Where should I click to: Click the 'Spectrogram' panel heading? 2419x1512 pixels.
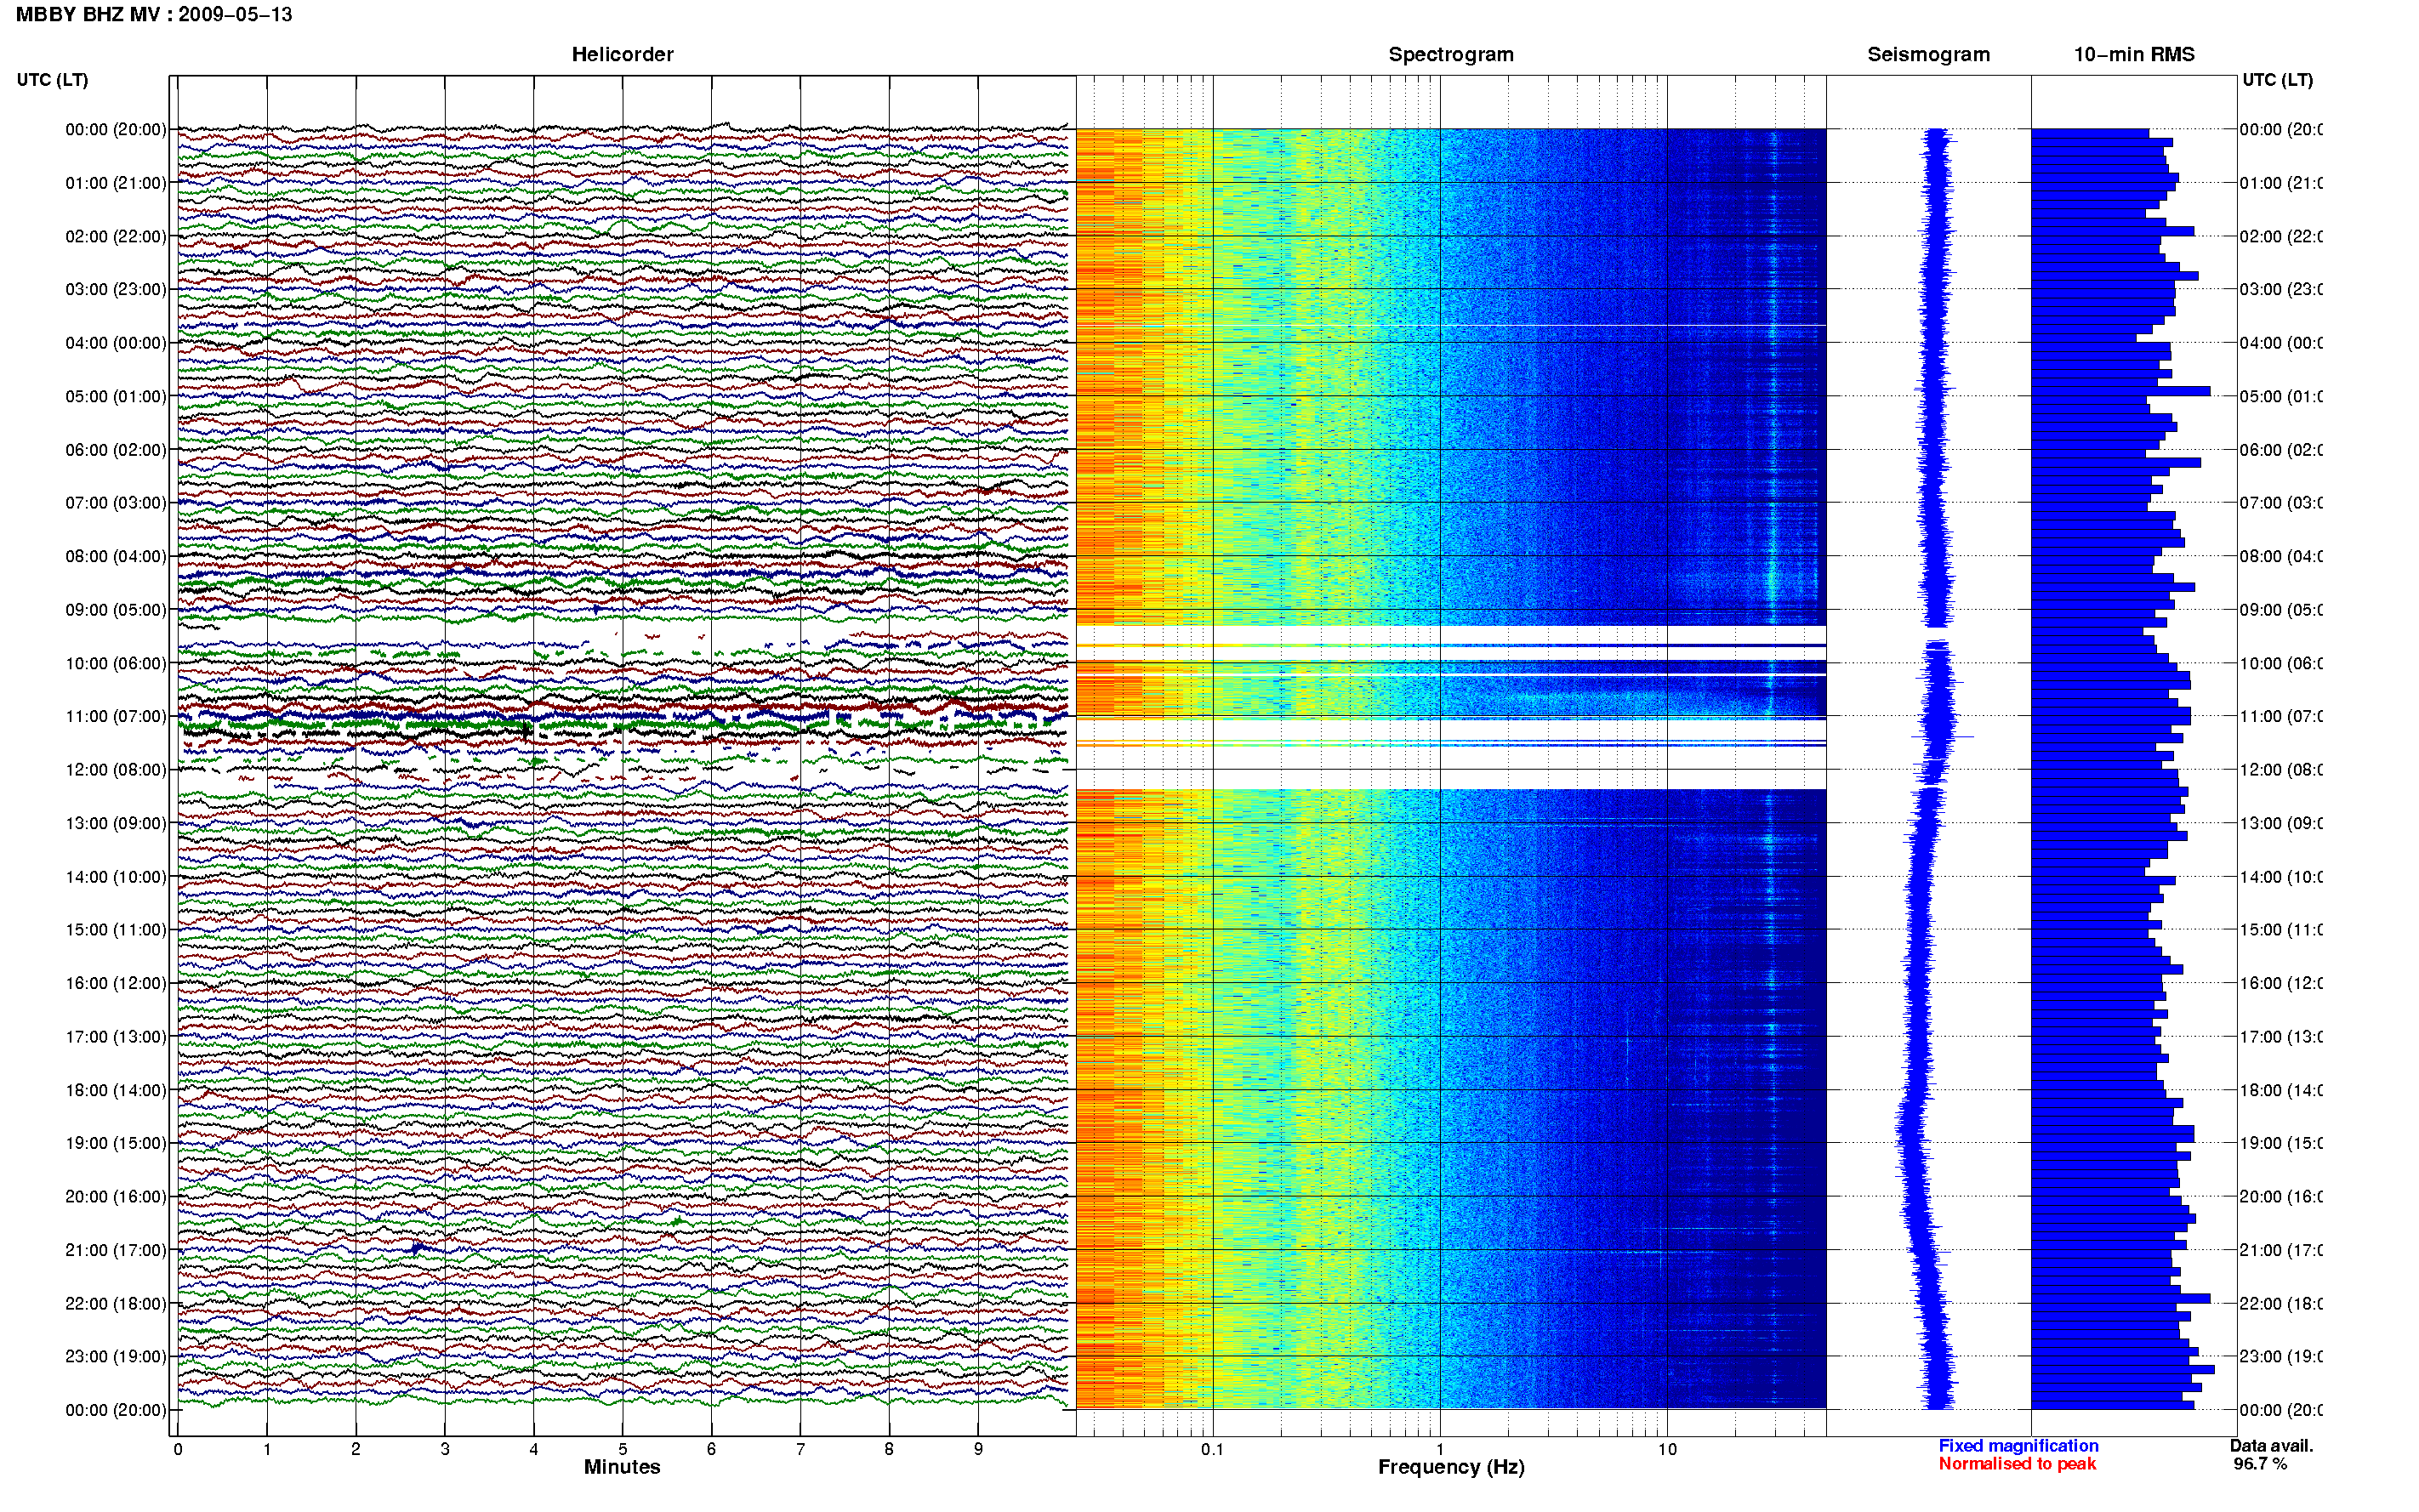[1451, 55]
